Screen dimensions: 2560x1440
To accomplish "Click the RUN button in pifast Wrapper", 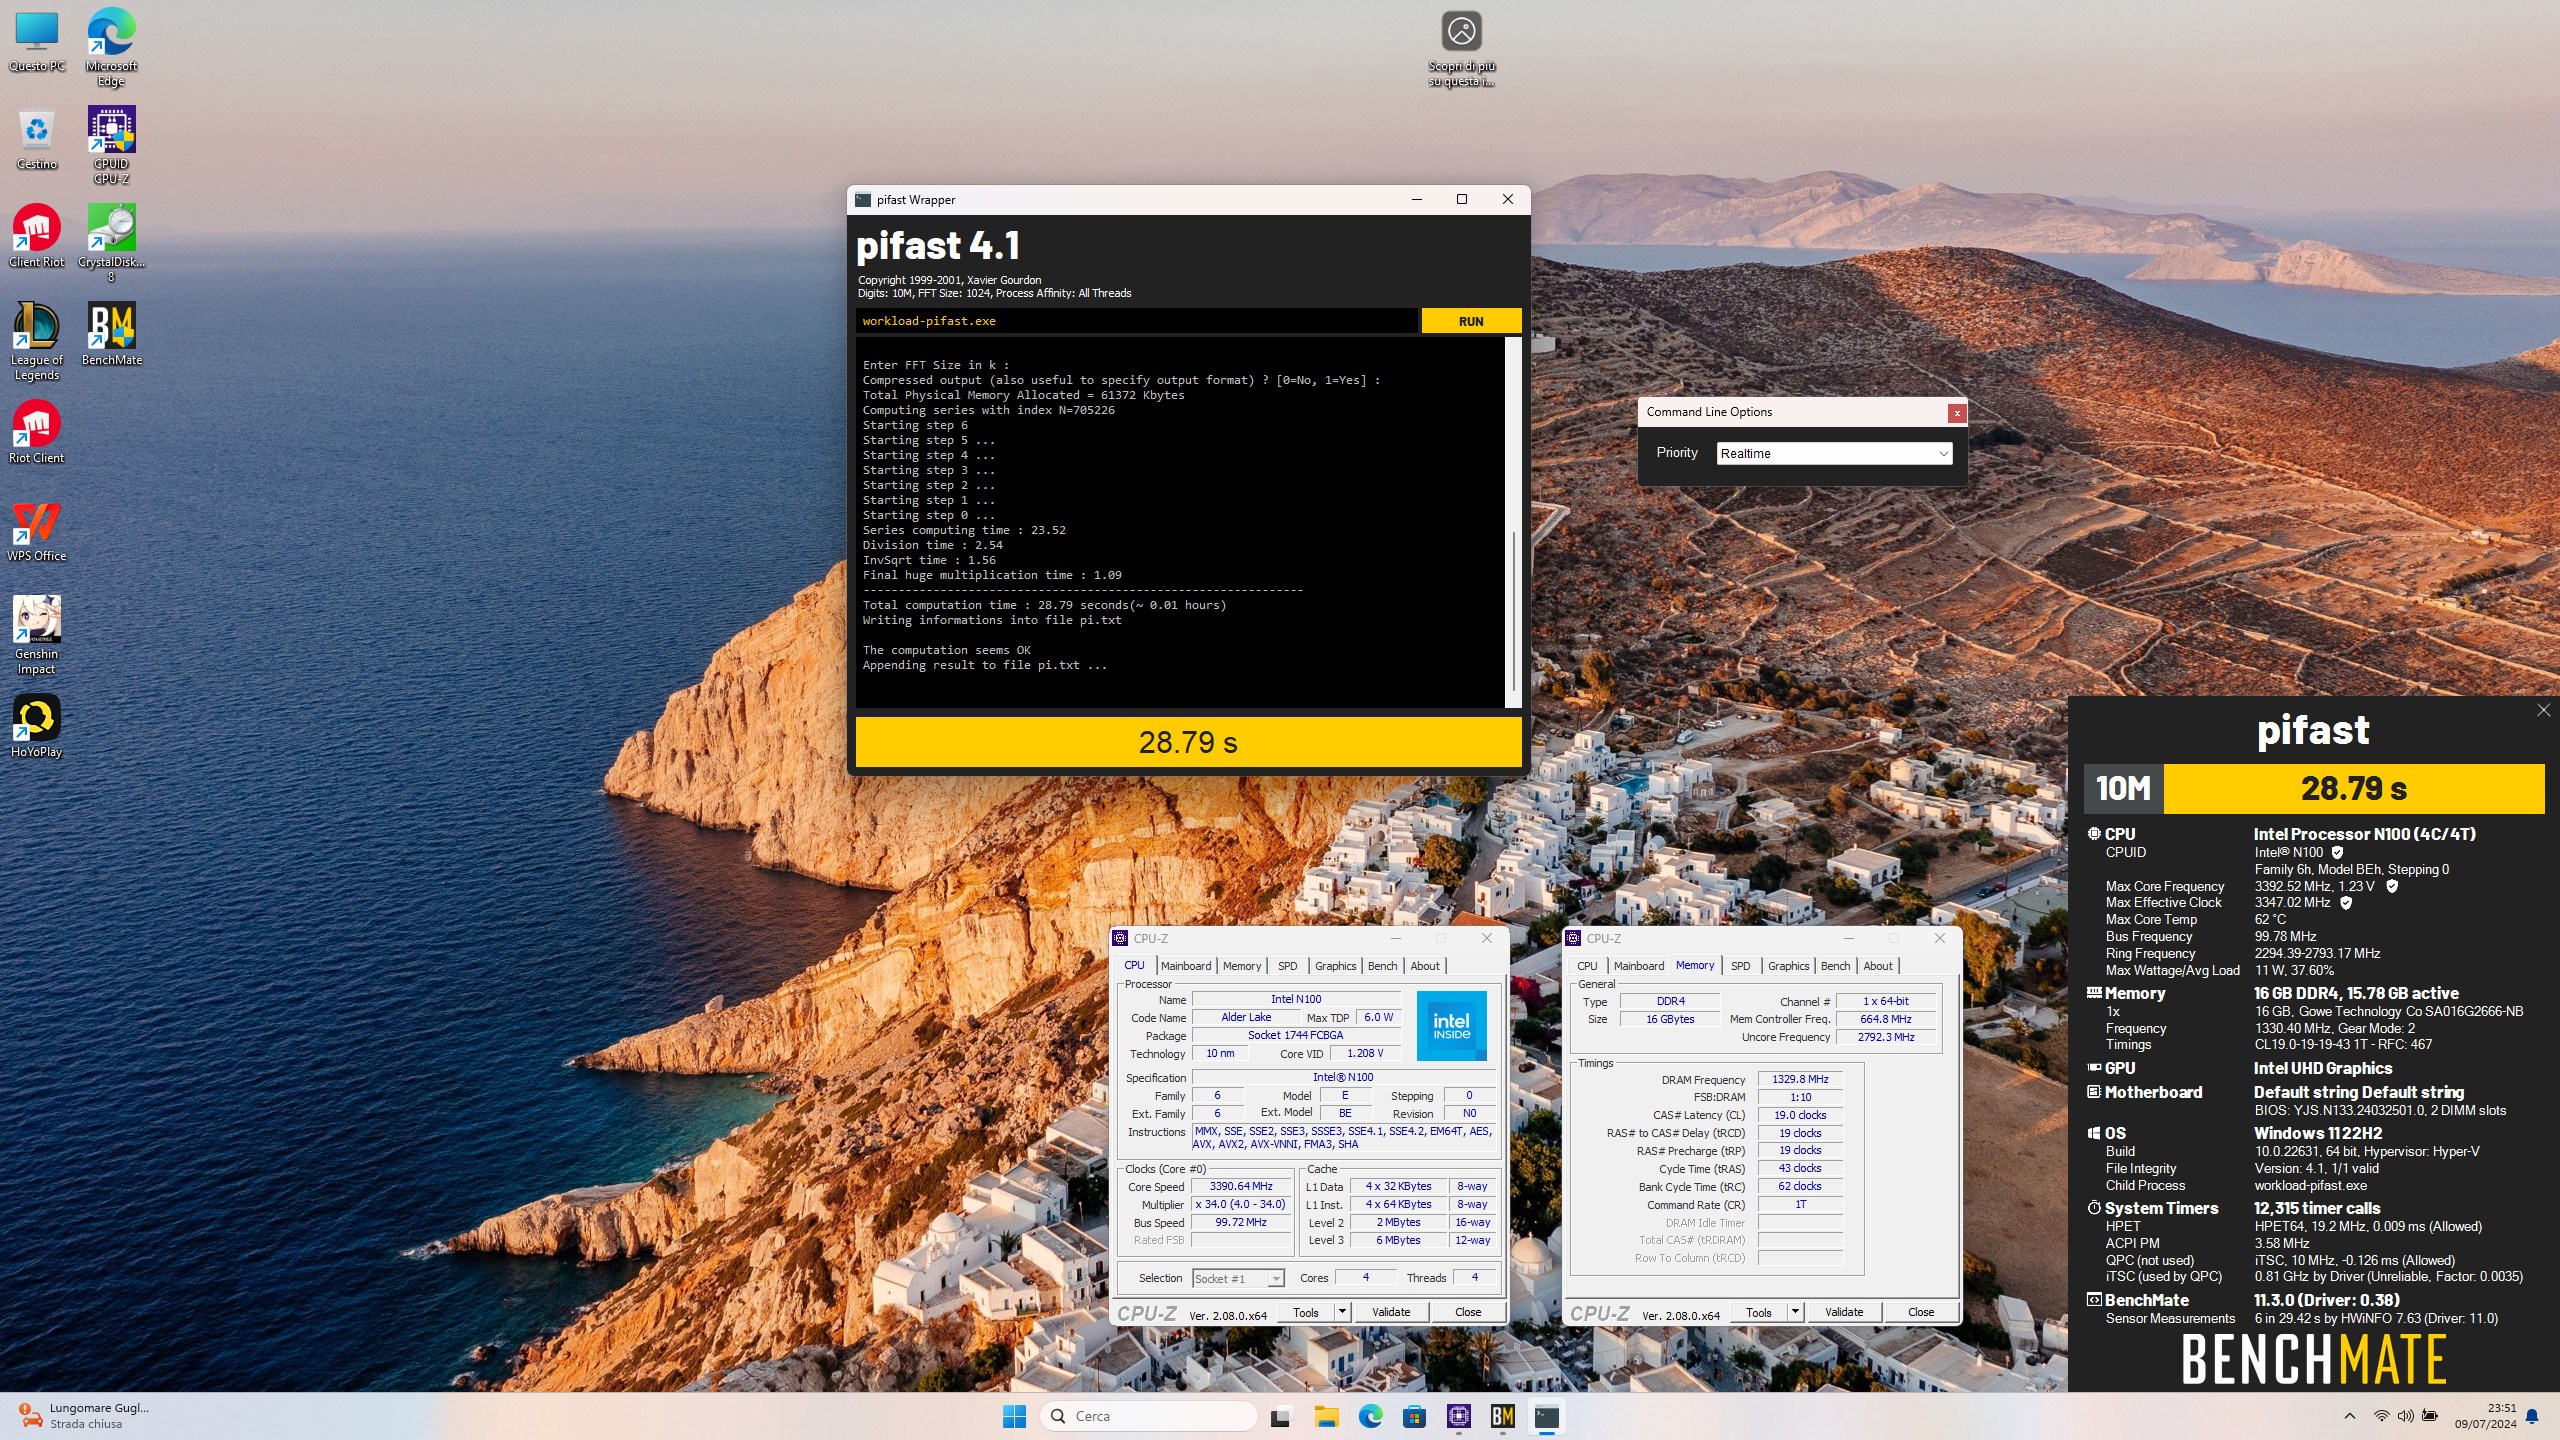I will click(x=1471, y=321).
